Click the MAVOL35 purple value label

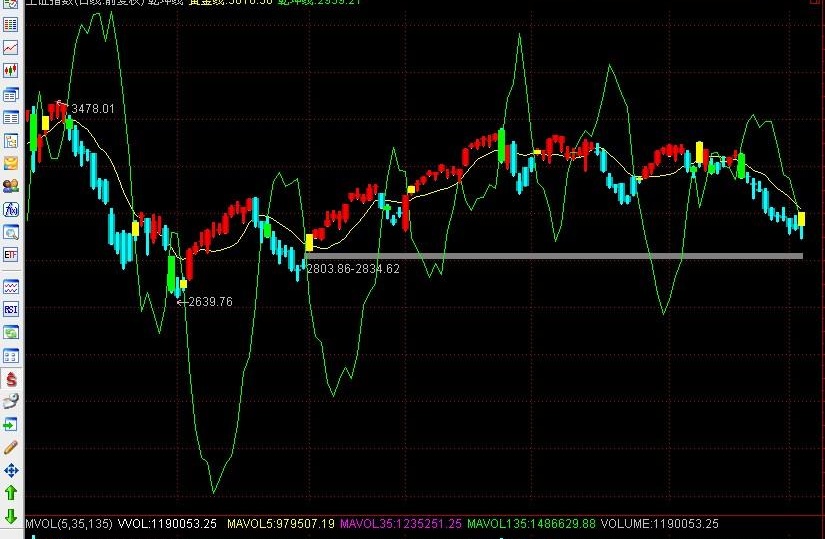[401, 524]
